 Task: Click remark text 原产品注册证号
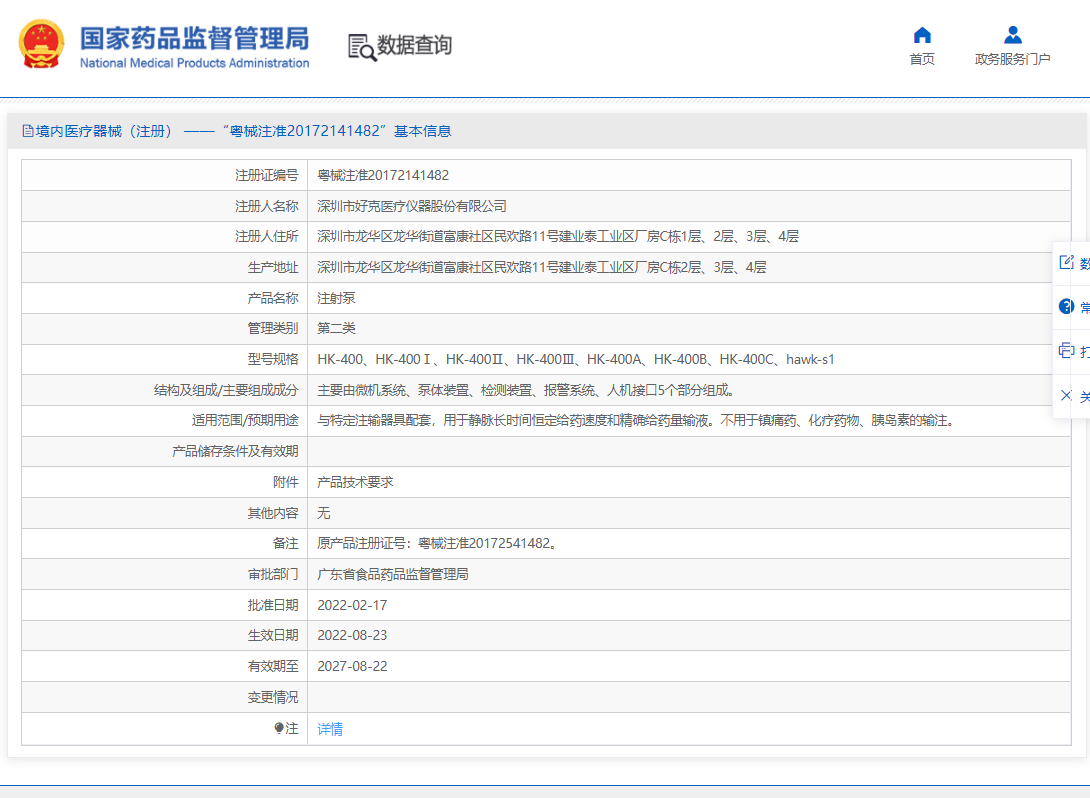pos(438,543)
